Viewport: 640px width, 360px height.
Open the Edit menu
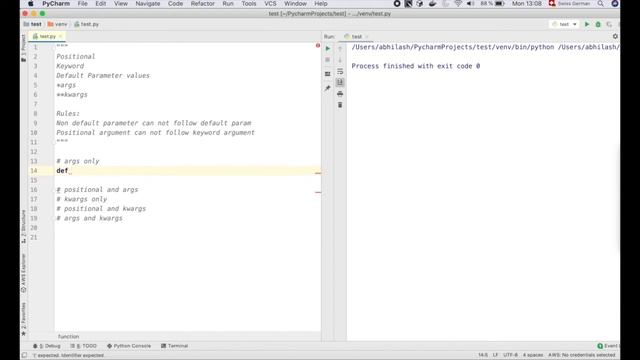[100, 4]
